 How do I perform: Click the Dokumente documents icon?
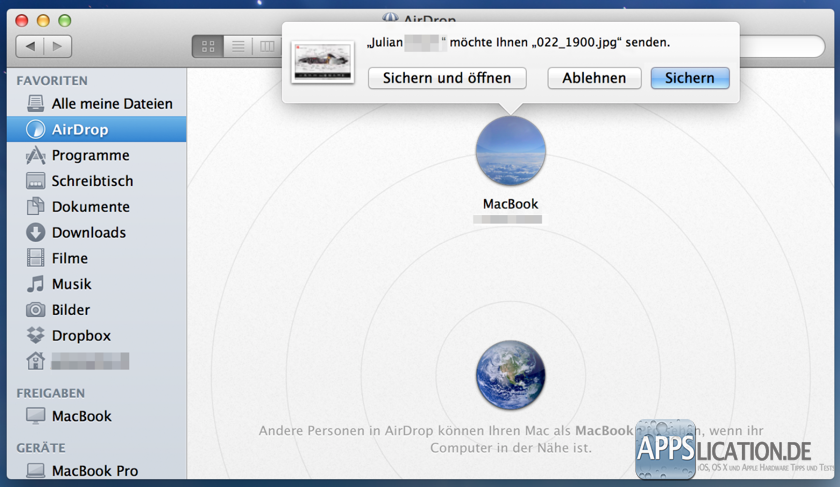tap(35, 206)
